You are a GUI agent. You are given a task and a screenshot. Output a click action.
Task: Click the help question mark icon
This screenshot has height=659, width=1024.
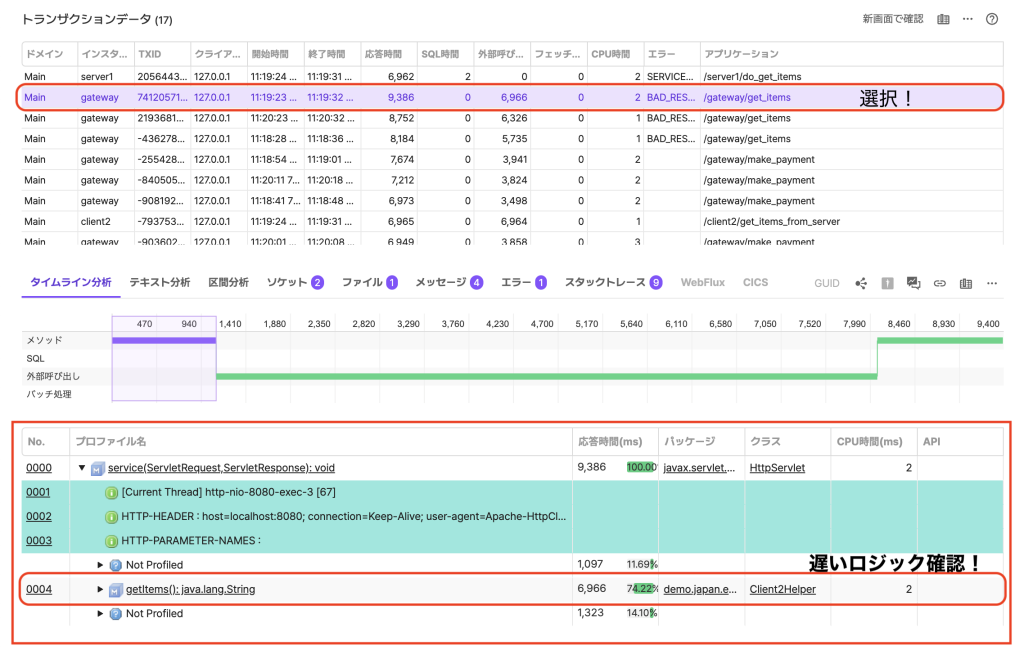992,19
